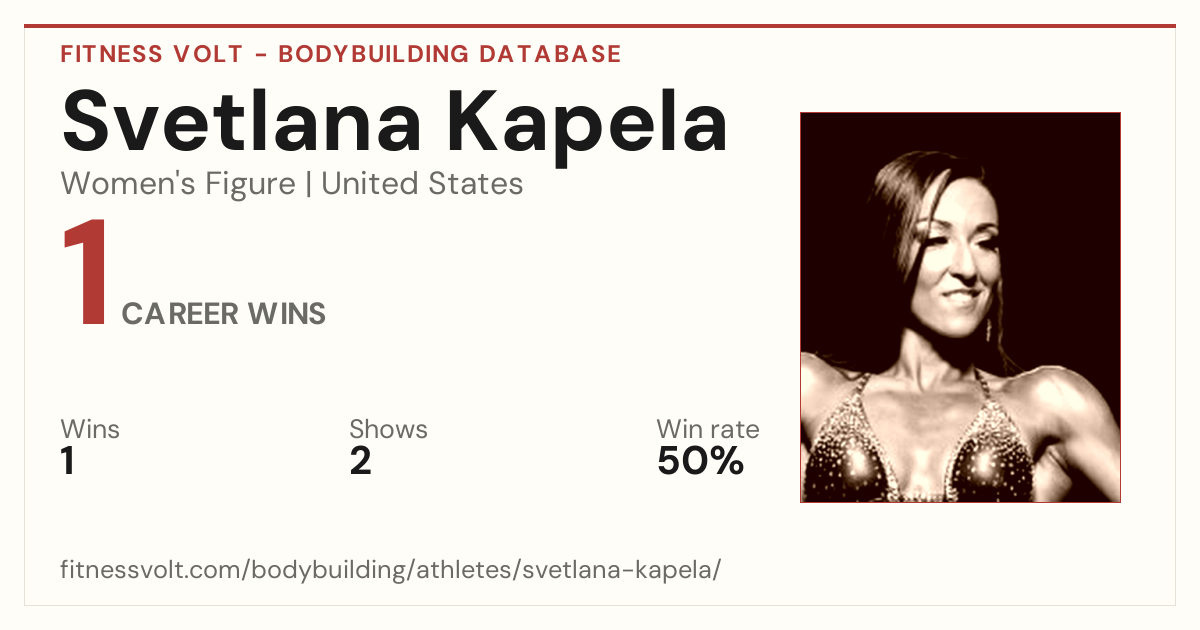Click the 50% win rate value
The width and height of the screenshot is (1200, 630).
(x=700, y=462)
